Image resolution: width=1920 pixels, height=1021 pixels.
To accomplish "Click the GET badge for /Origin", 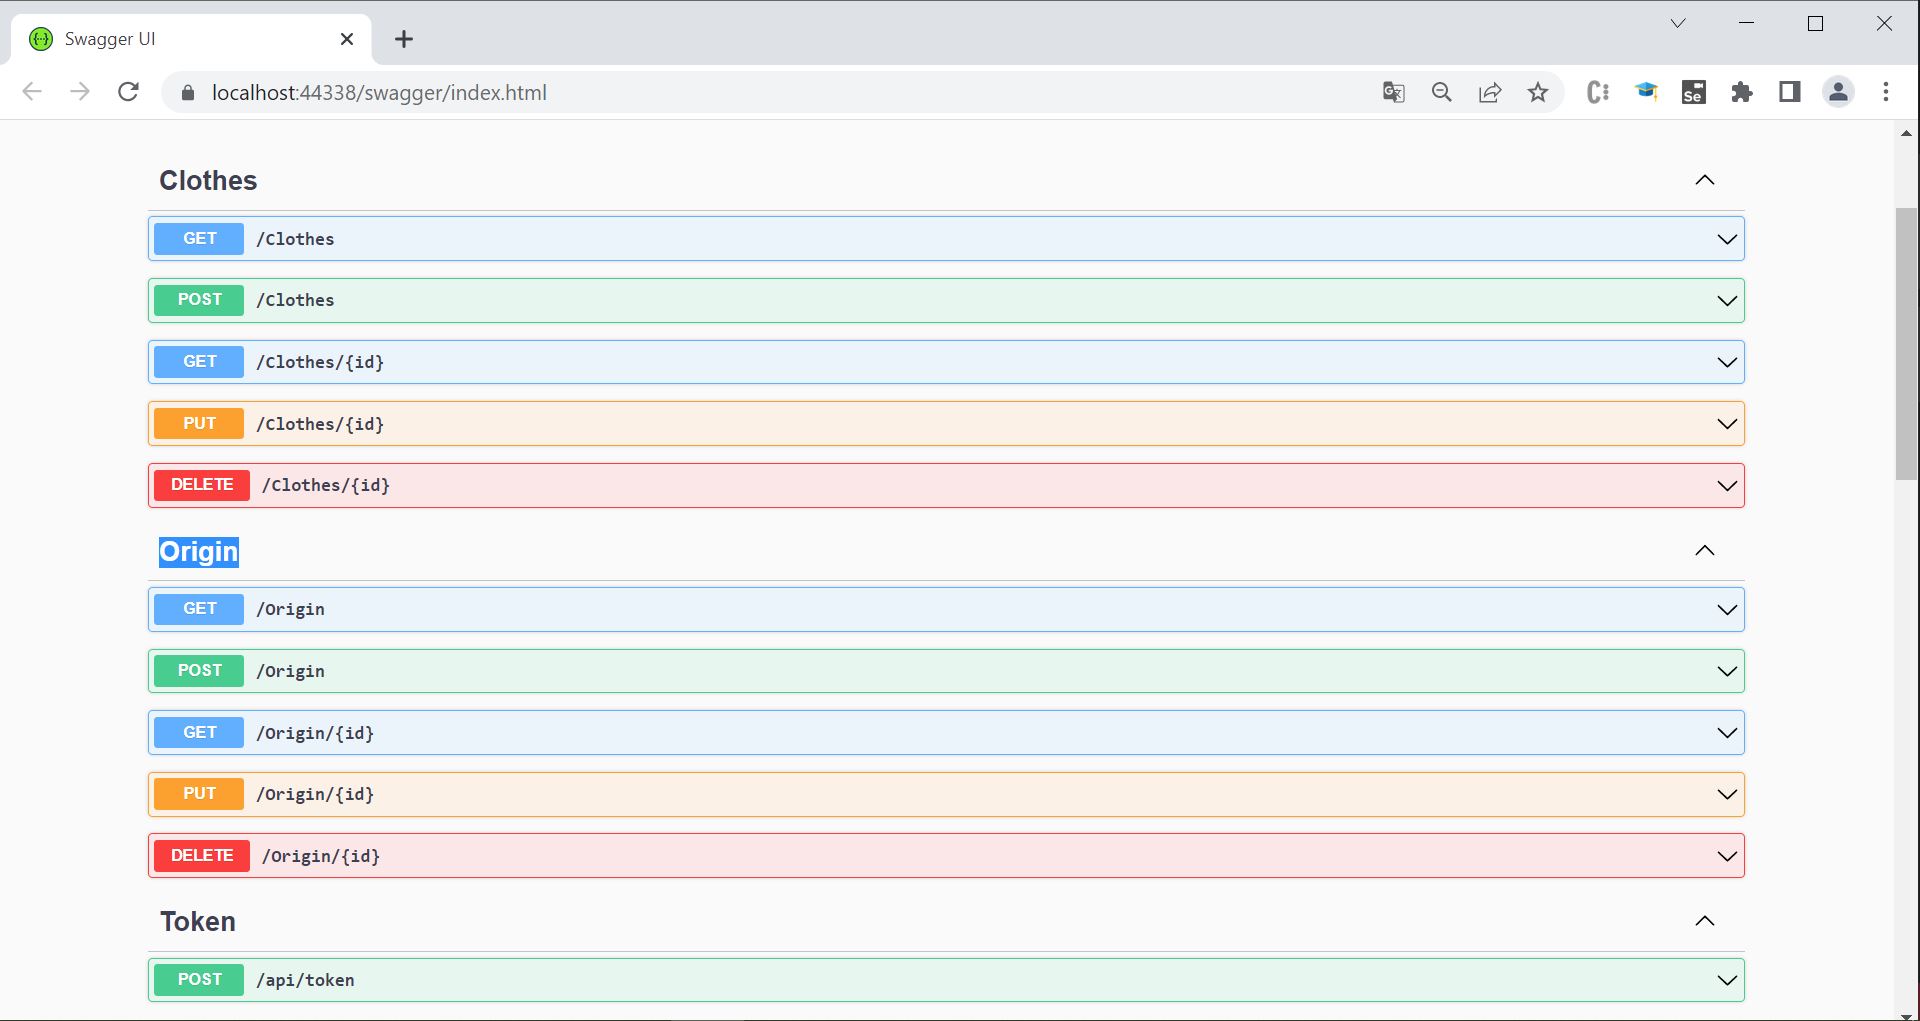I will coord(199,609).
